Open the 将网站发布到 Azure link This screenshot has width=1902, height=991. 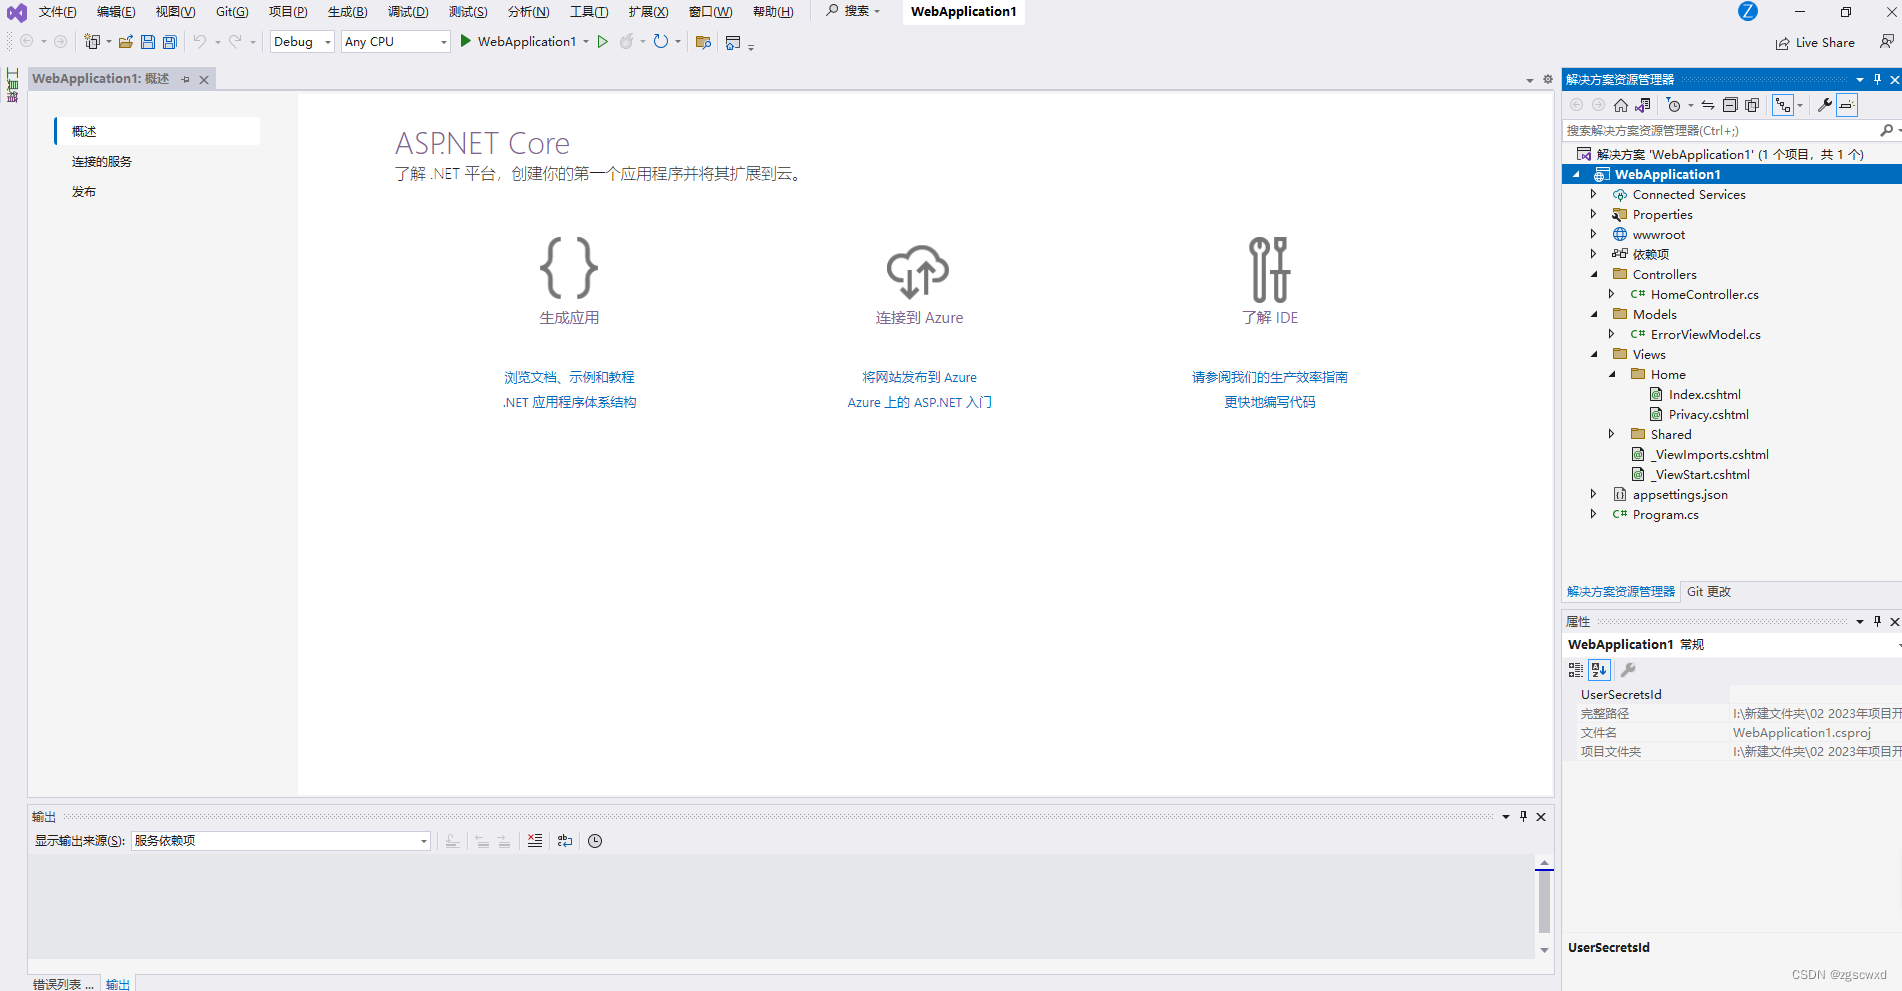(920, 377)
